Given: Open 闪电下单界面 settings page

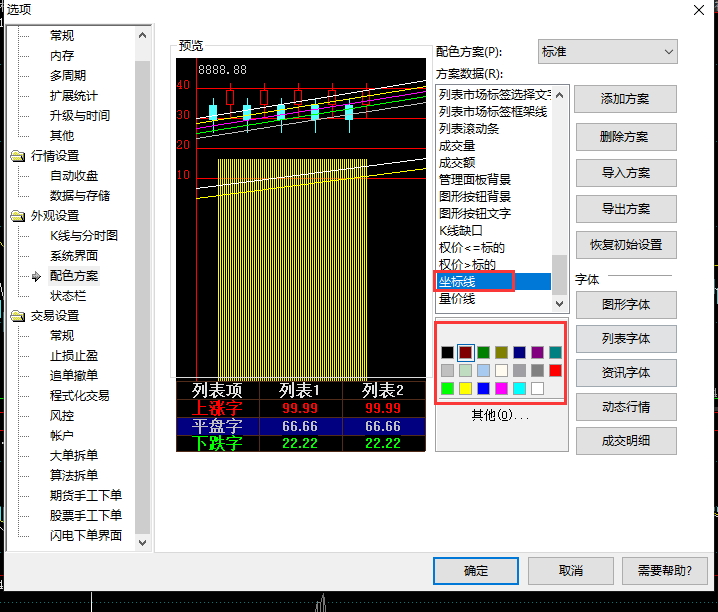Looking at the screenshot, I should pos(86,536).
